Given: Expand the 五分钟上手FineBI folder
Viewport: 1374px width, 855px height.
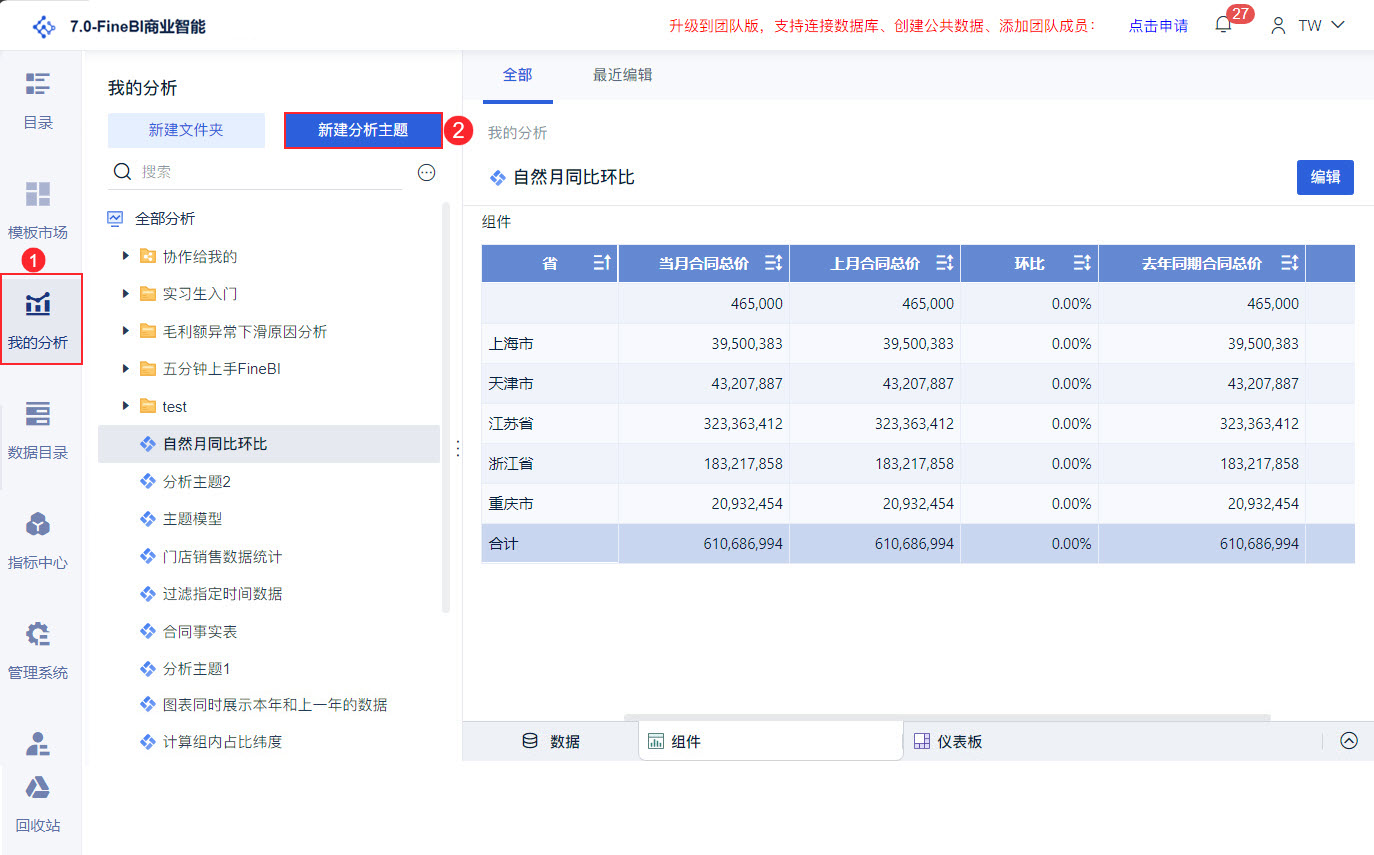Looking at the screenshot, I should click(126, 369).
